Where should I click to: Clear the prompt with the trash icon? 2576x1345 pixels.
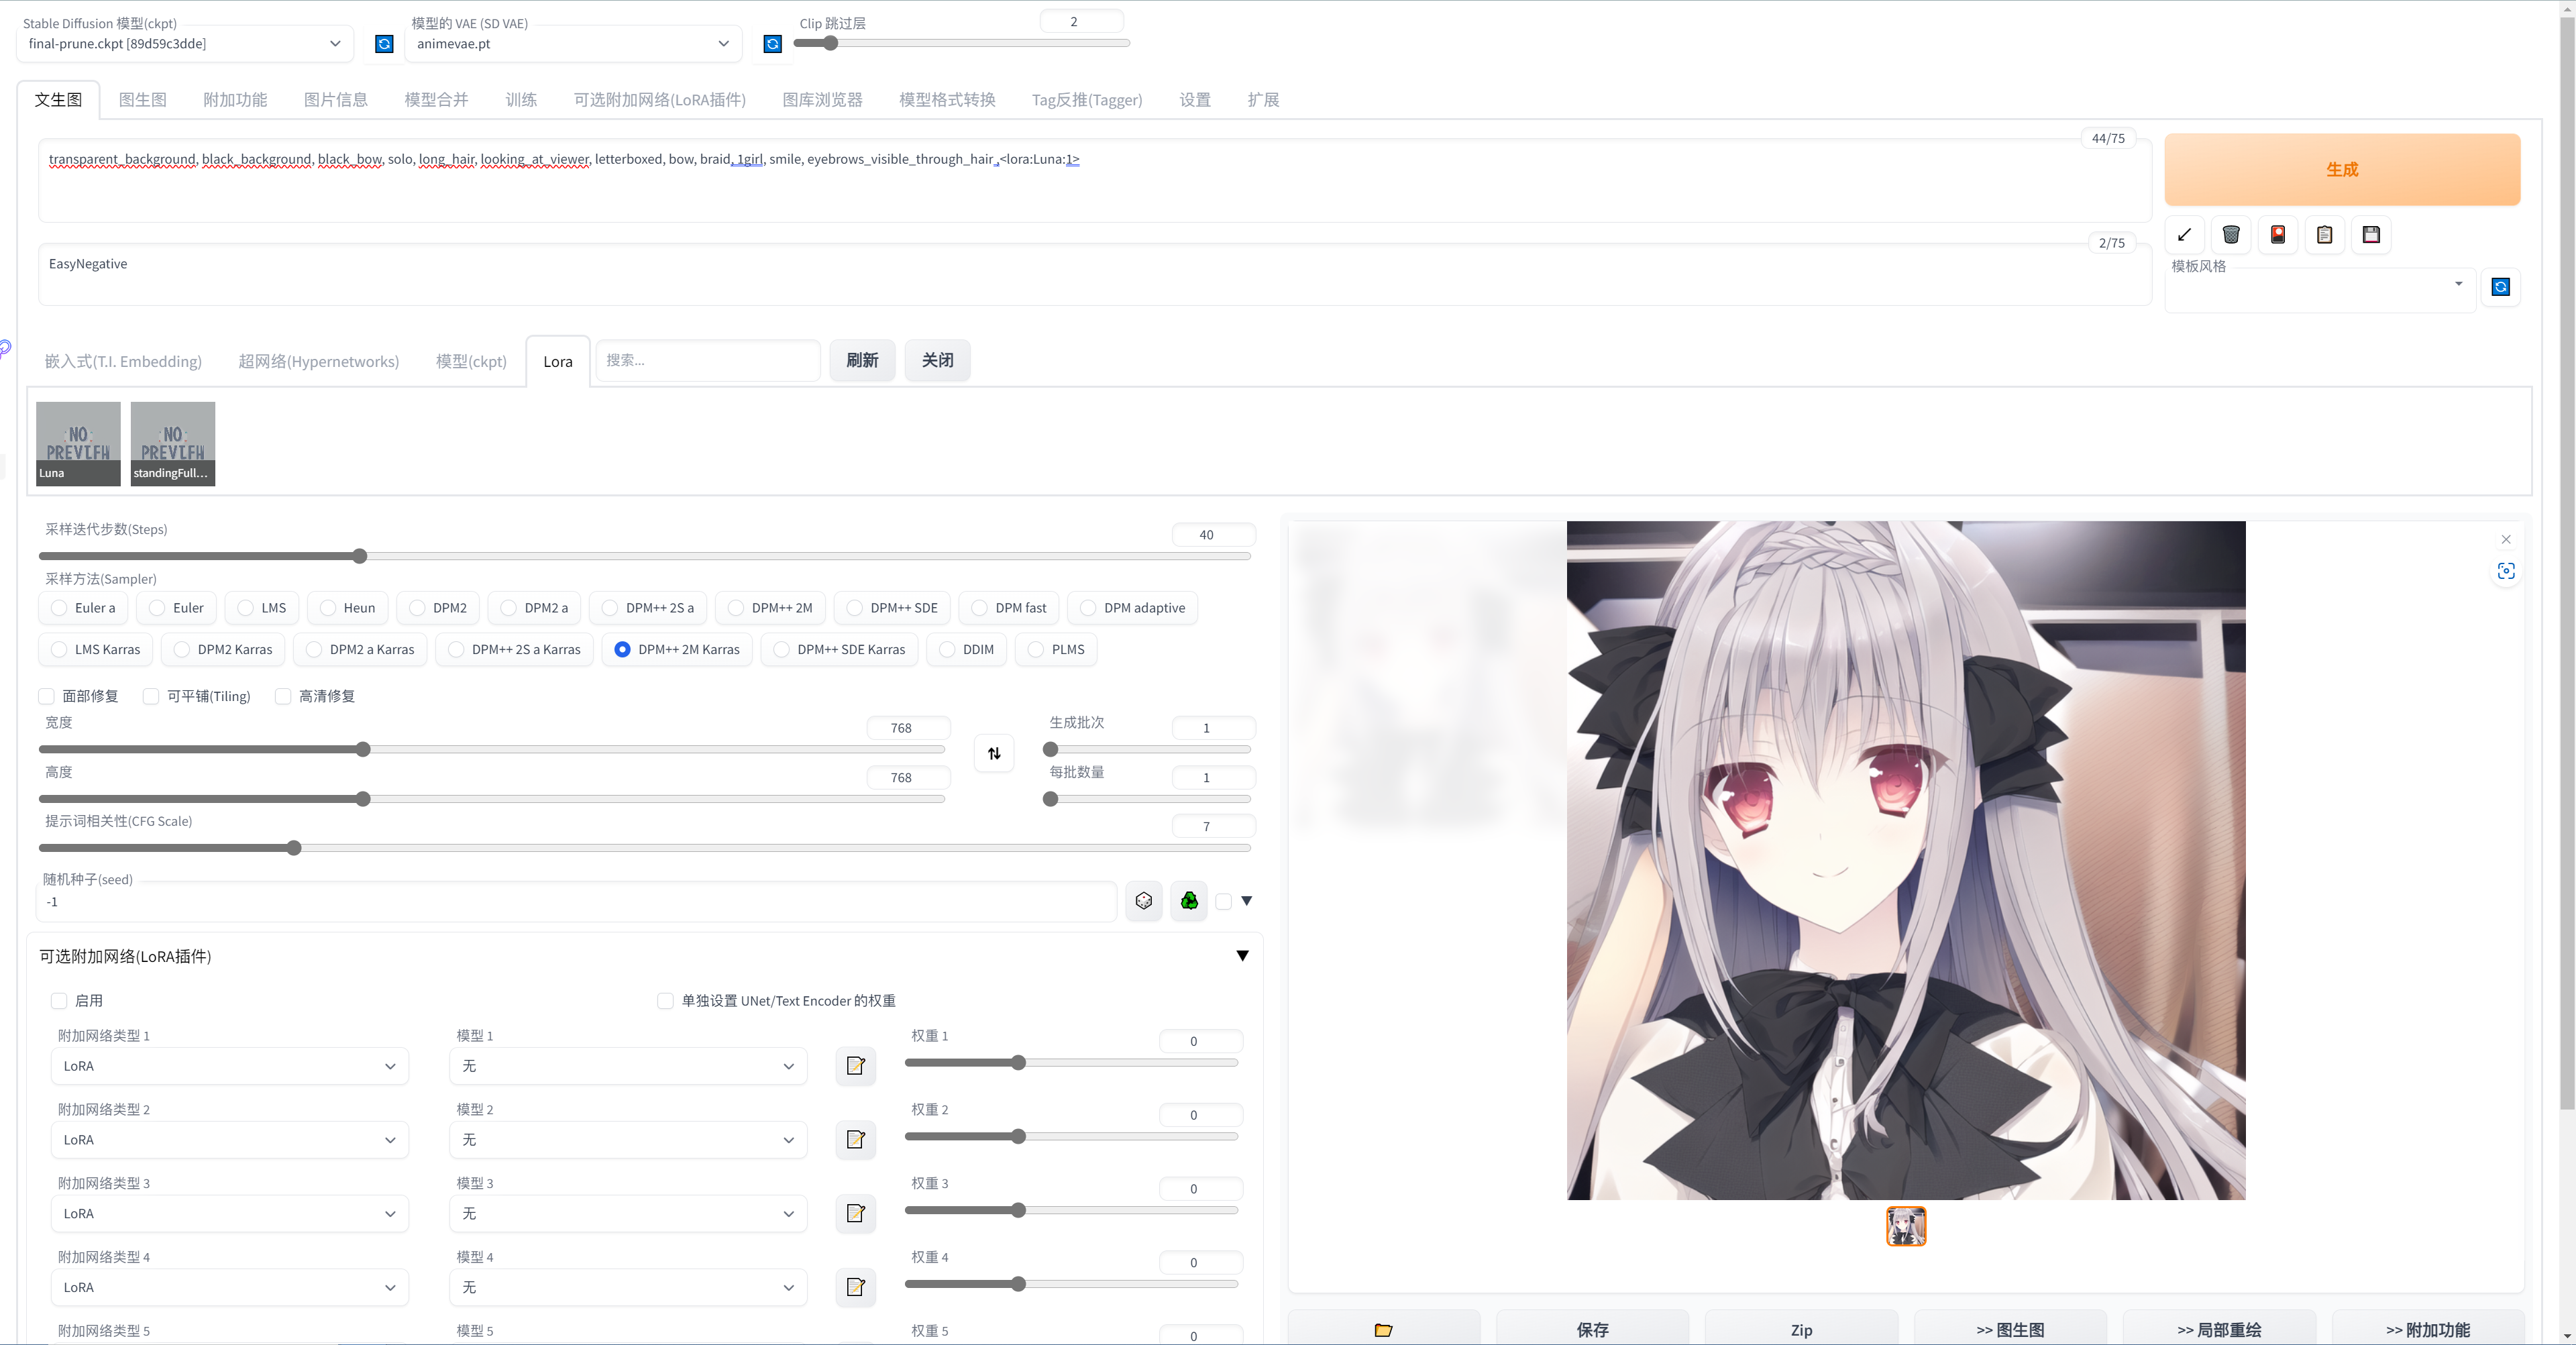(x=2231, y=235)
